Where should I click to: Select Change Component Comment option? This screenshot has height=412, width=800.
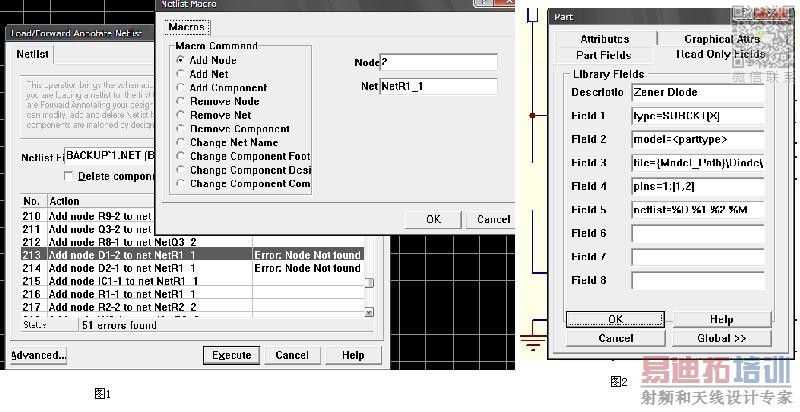pos(180,184)
